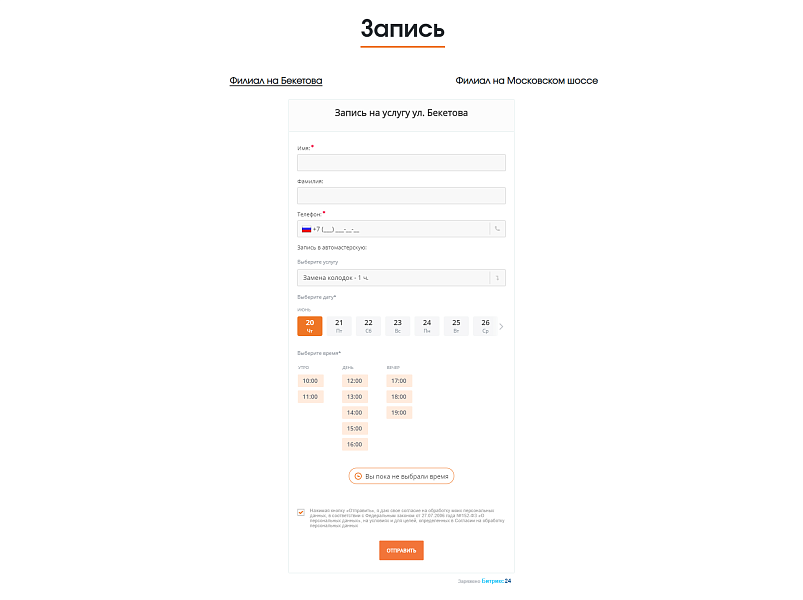The height and width of the screenshot is (600, 803).
Task: Choose date 26 in the date row
Action: [485, 326]
